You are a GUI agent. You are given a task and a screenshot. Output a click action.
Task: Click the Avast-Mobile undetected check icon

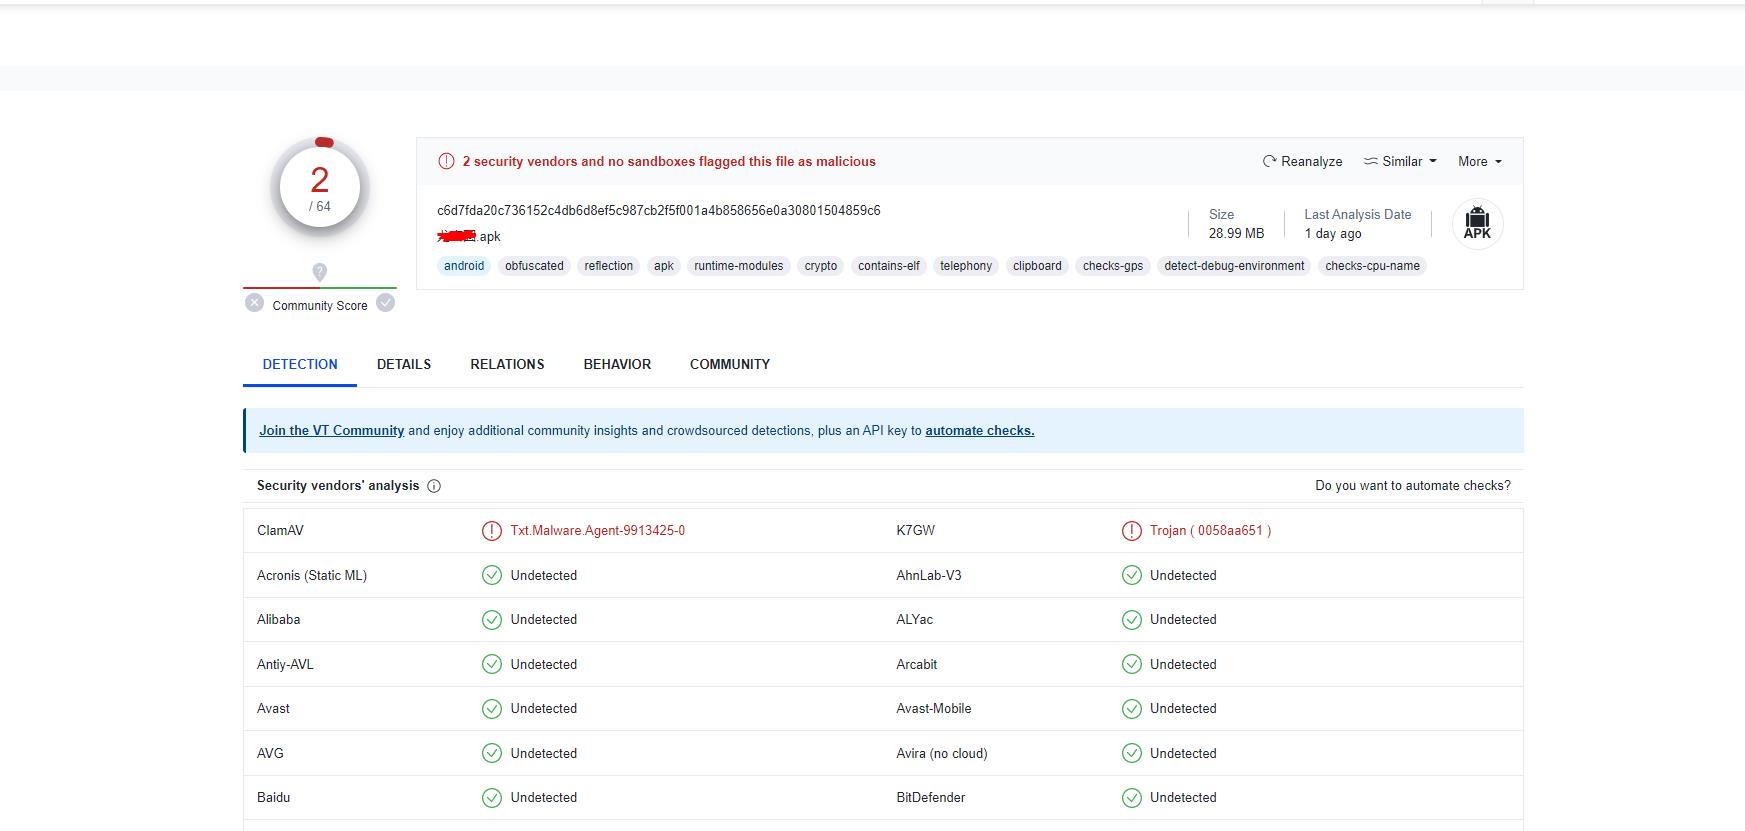point(1131,708)
